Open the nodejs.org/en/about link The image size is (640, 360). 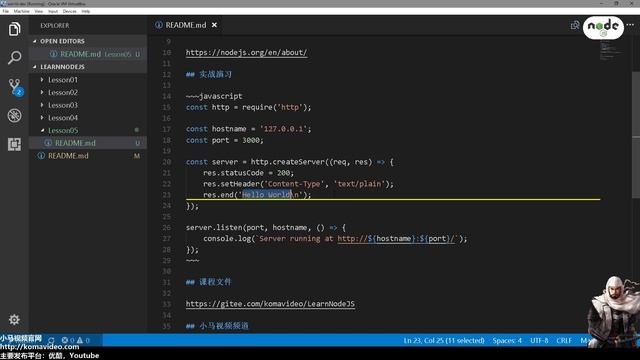[246, 52]
